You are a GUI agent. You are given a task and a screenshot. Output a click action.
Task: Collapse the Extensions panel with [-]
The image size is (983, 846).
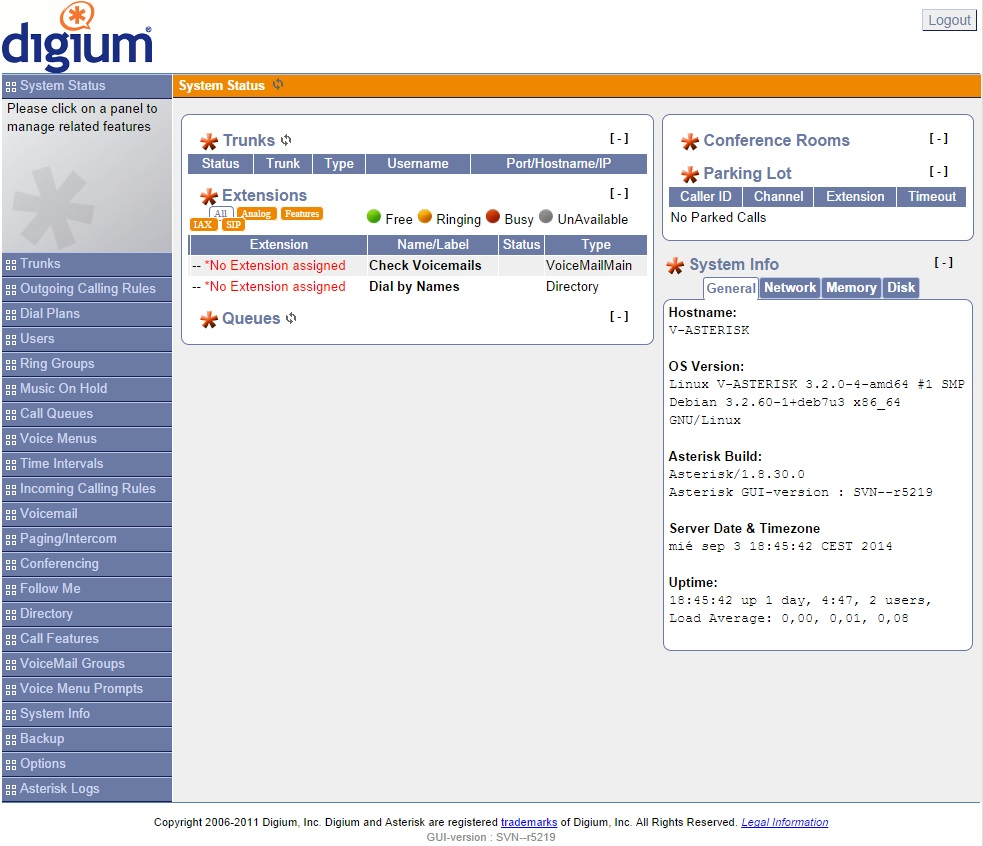coord(619,194)
